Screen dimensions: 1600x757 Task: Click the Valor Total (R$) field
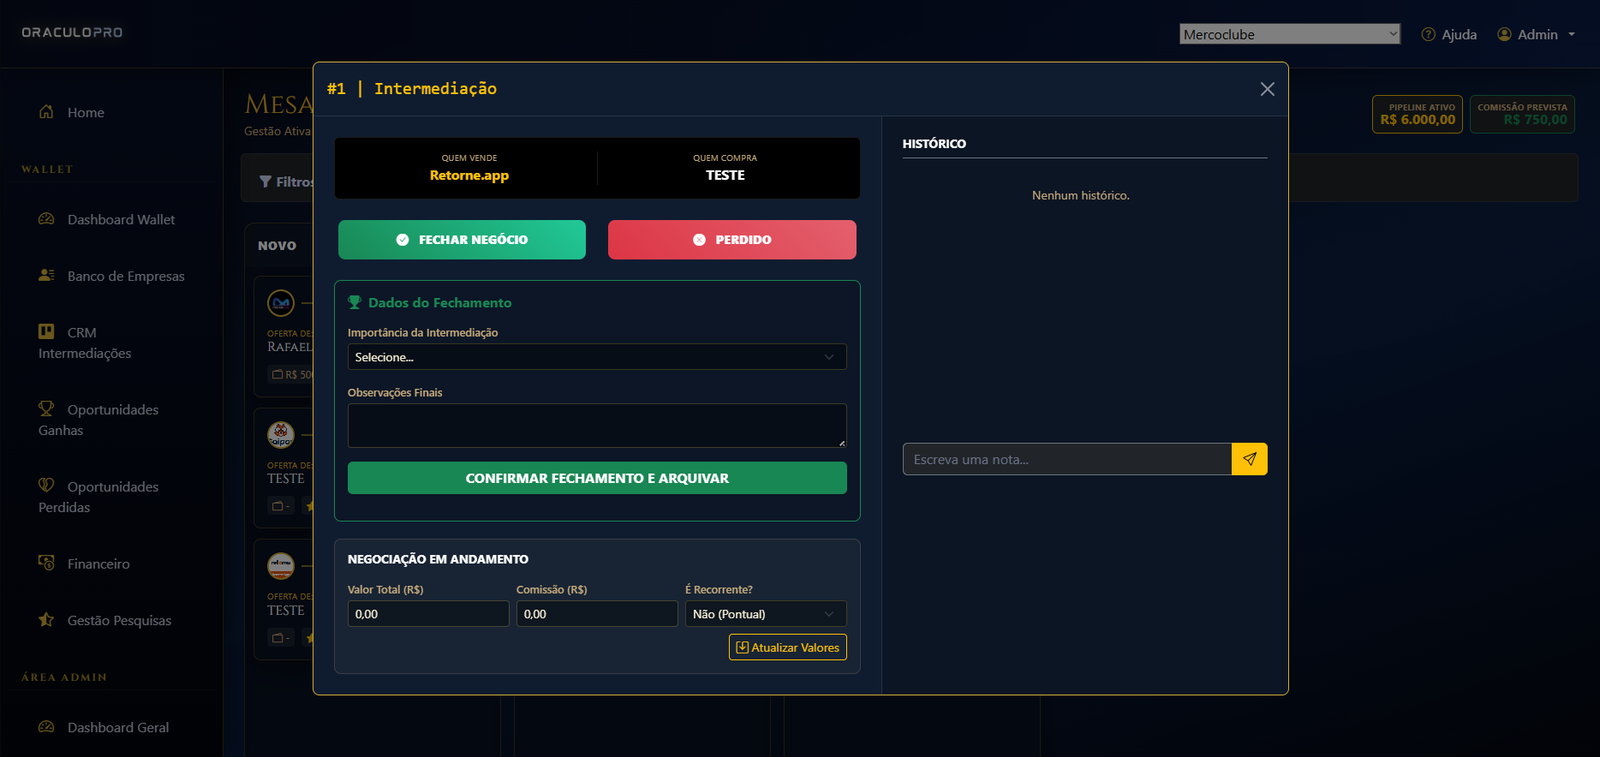tap(428, 614)
